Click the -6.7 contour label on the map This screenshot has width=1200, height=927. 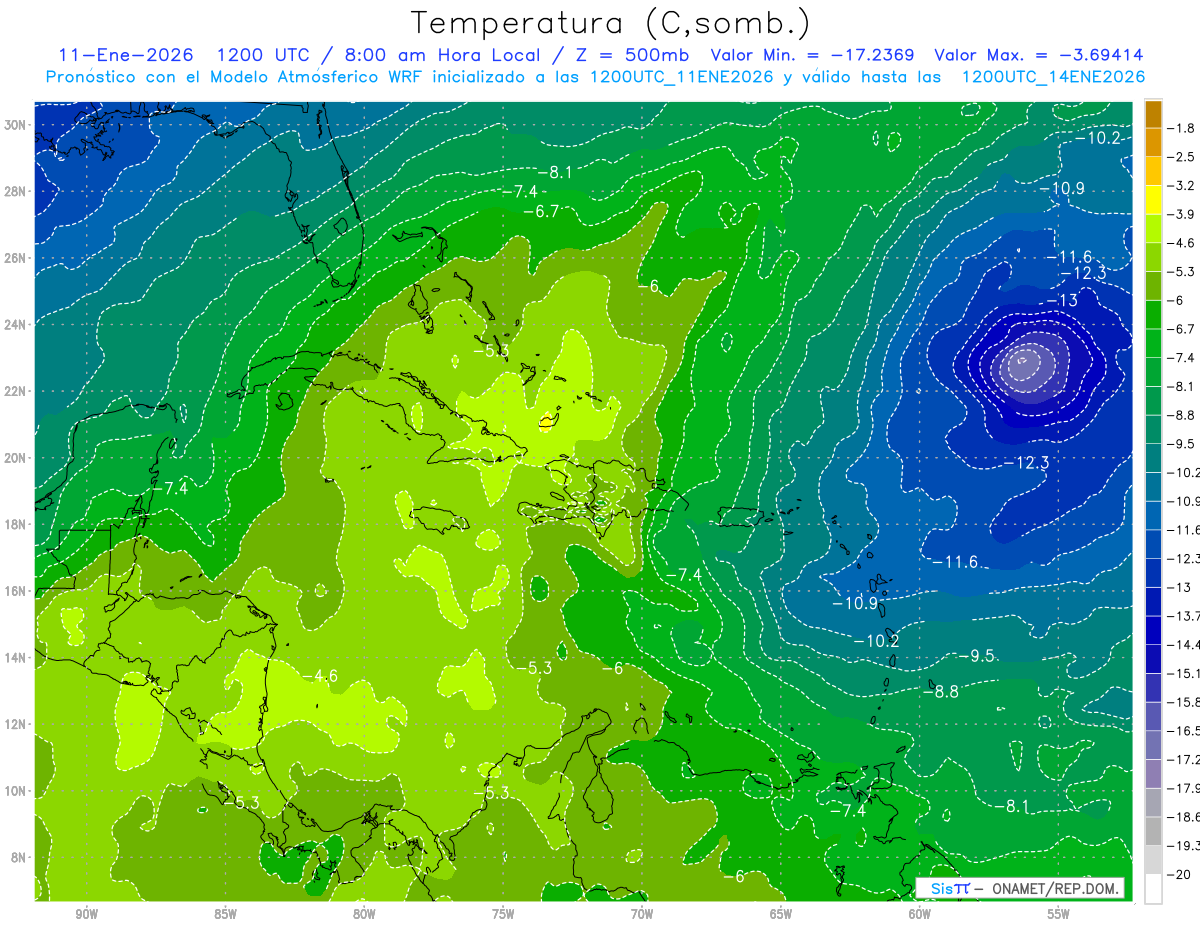pos(539,211)
